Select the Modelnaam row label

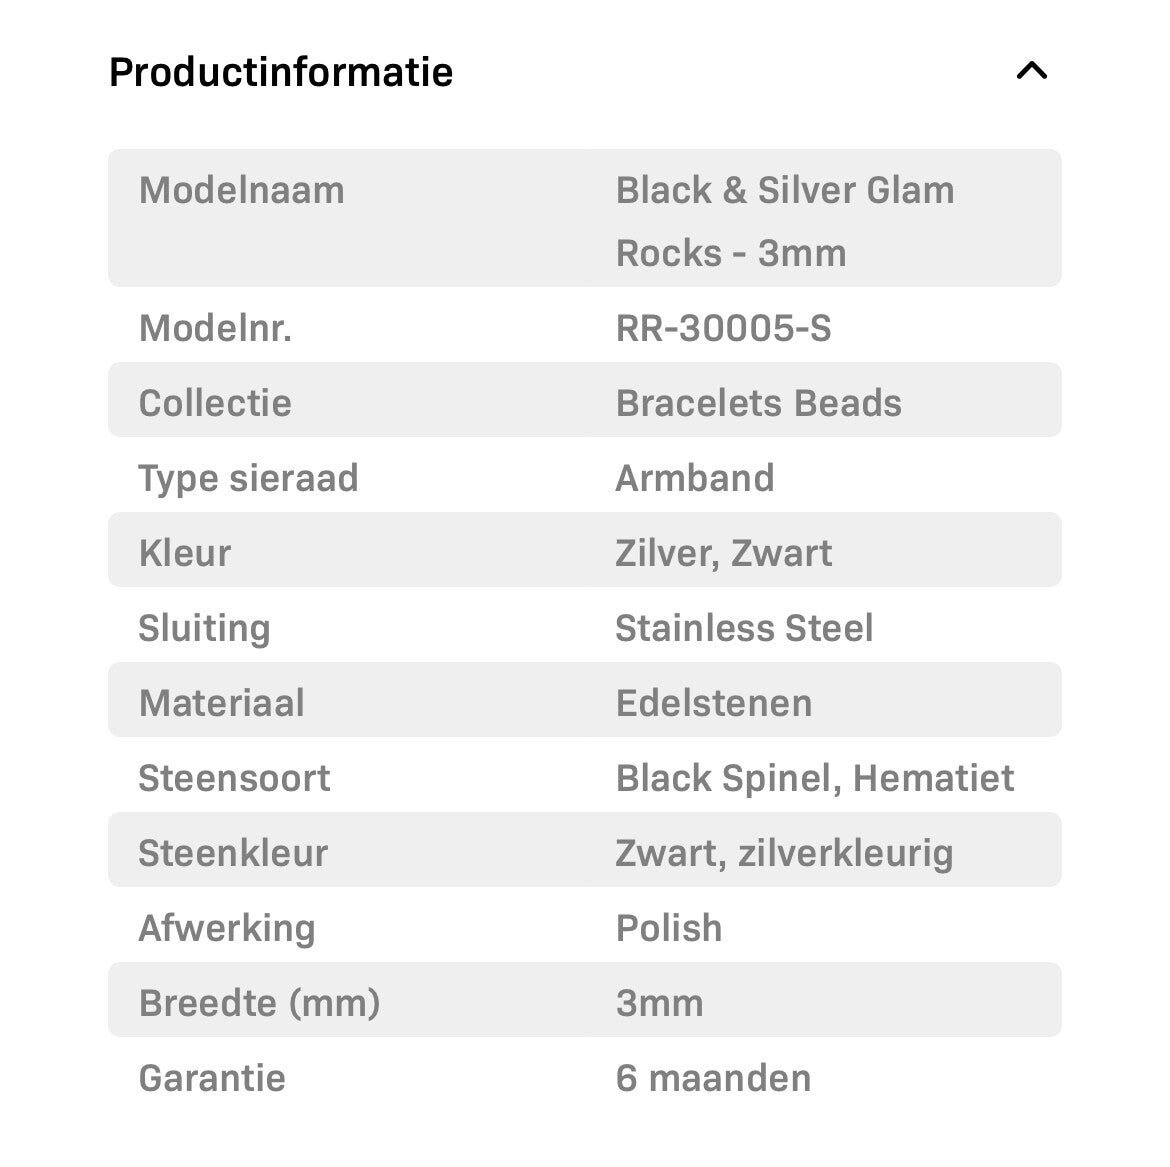tap(242, 190)
